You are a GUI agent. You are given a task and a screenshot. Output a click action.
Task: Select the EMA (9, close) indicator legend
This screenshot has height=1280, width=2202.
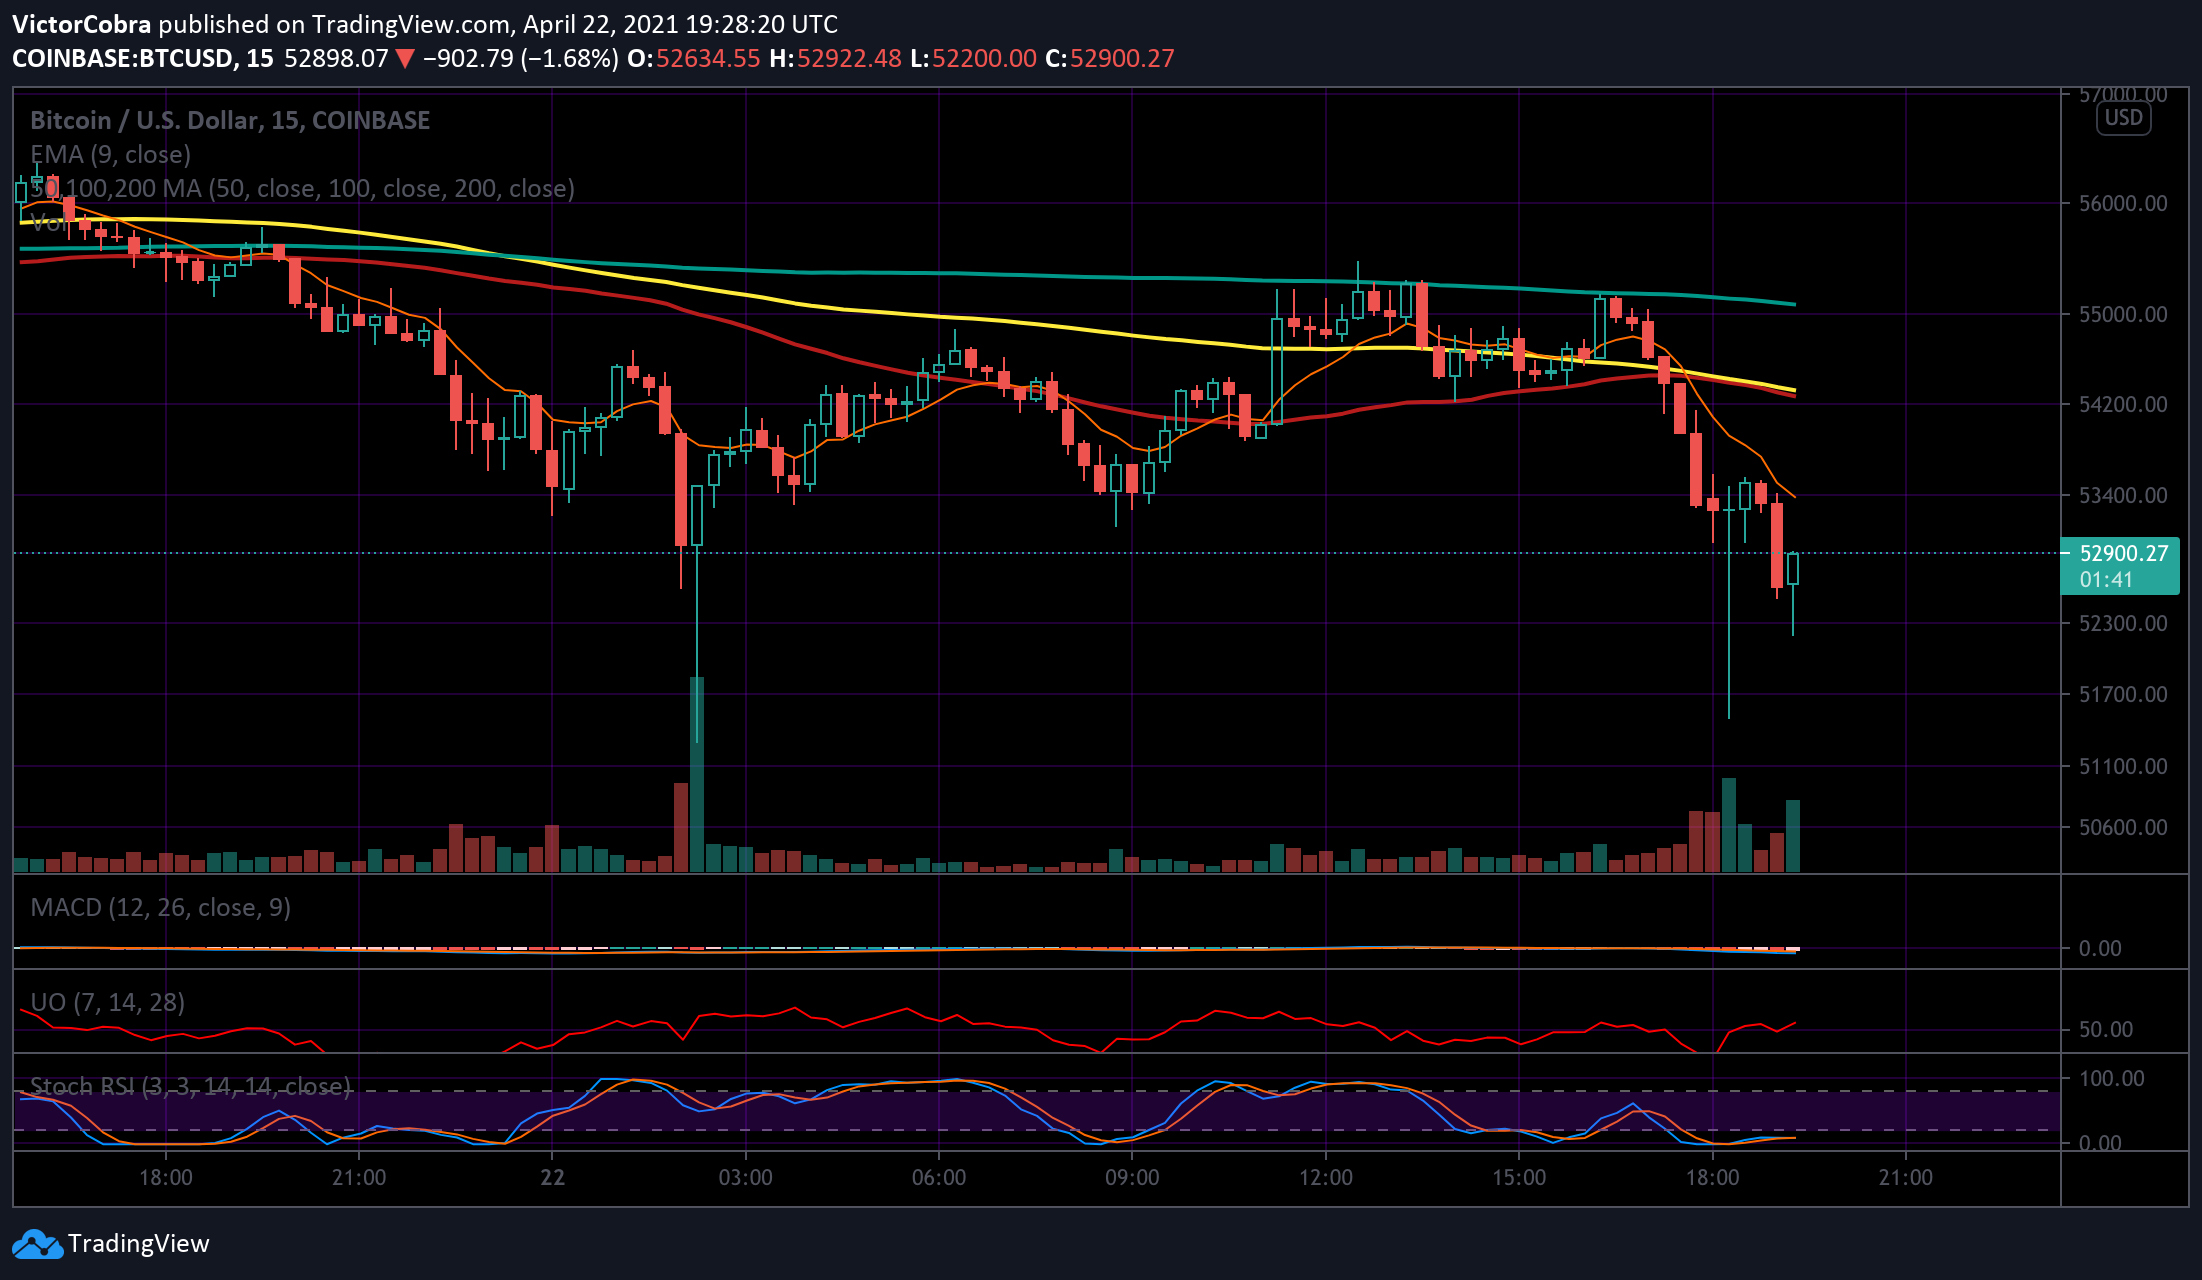coord(110,154)
